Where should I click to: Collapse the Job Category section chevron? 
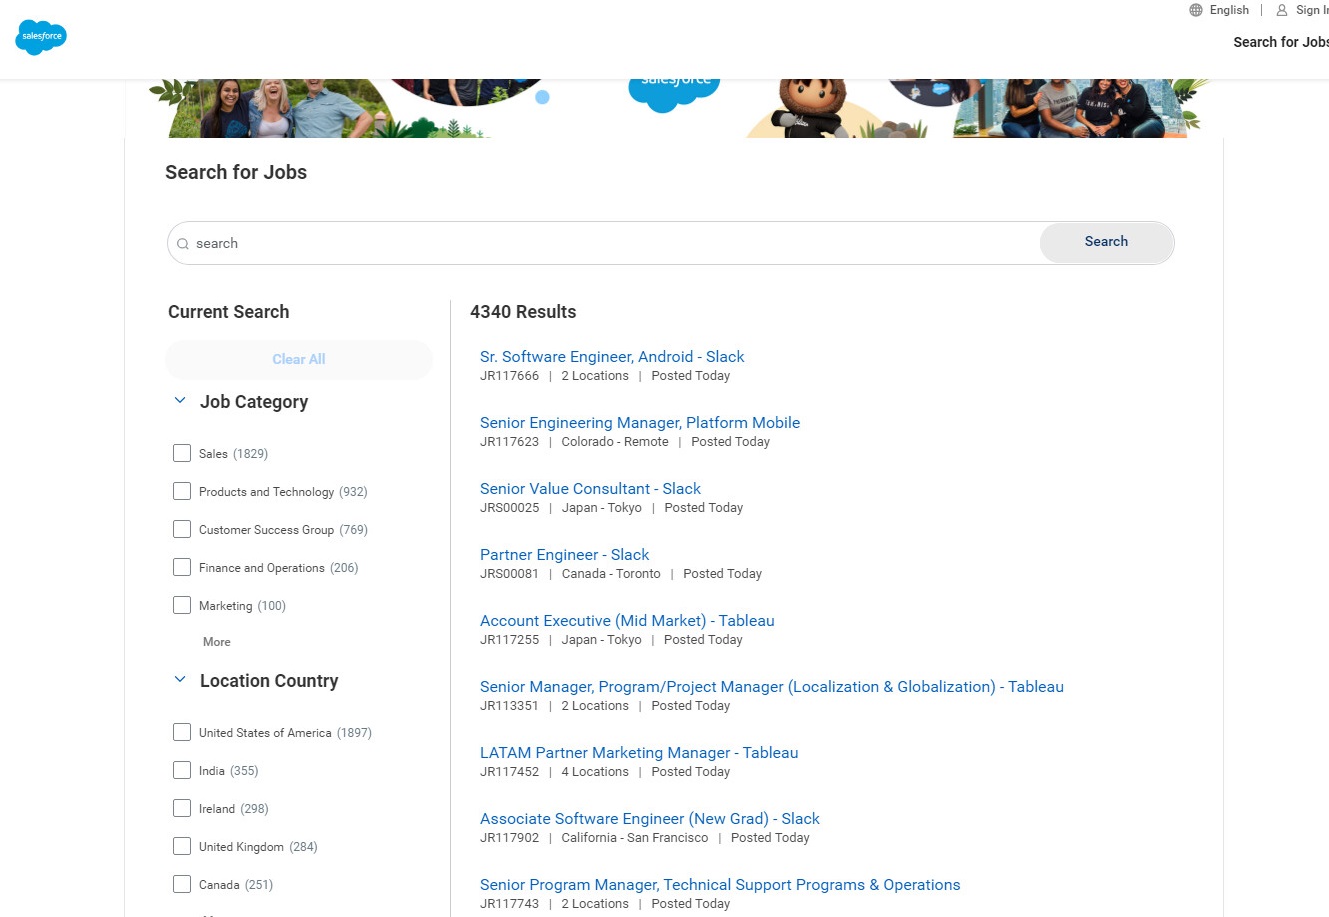(180, 401)
